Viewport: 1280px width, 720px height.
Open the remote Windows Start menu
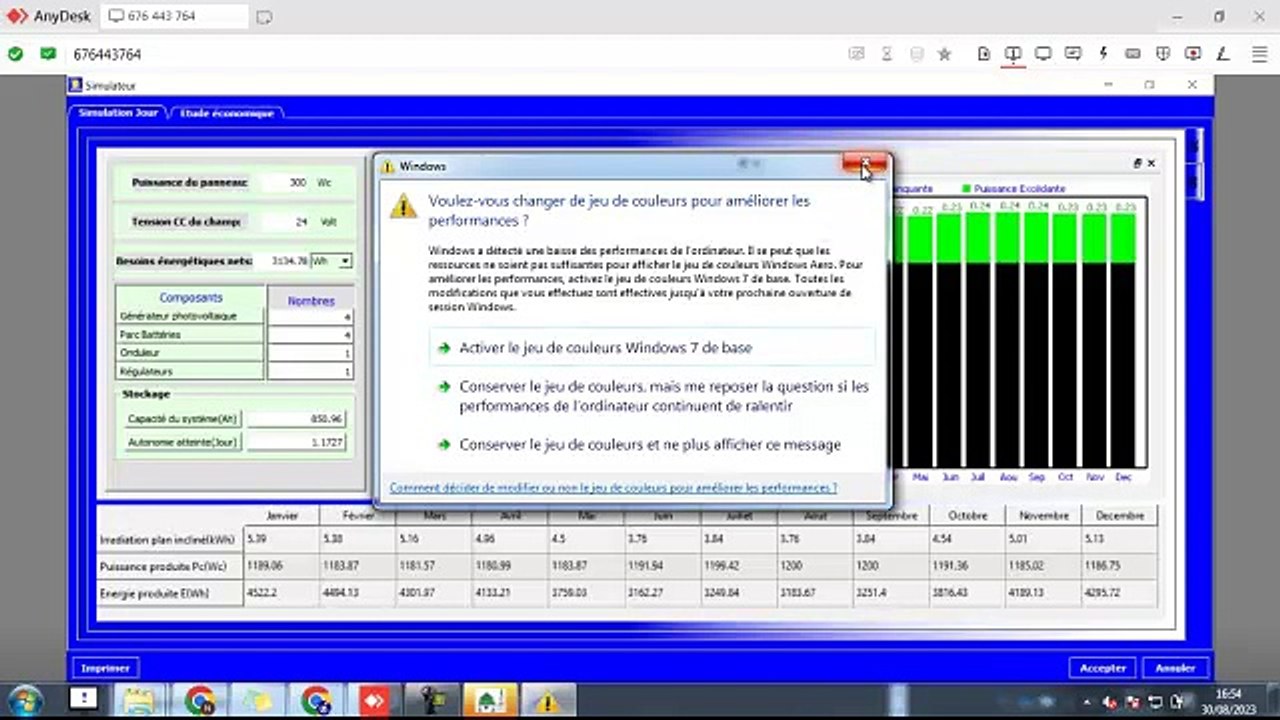click(24, 699)
